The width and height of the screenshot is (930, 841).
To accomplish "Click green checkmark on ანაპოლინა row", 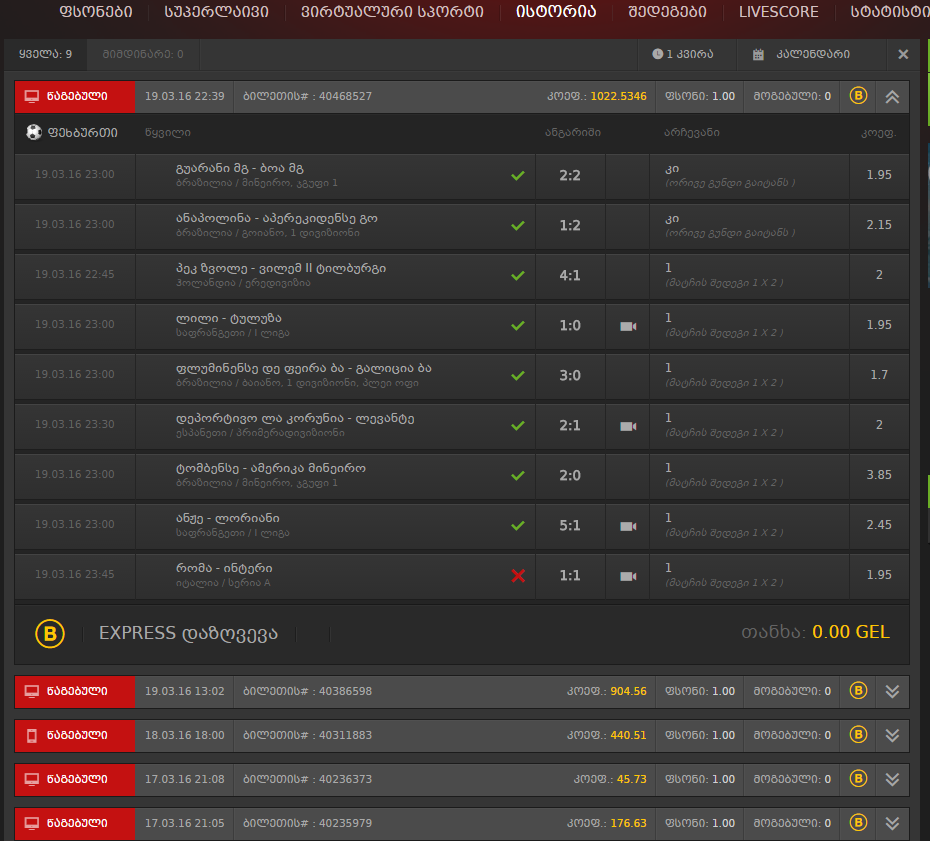I will pyautogui.click(x=518, y=225).
